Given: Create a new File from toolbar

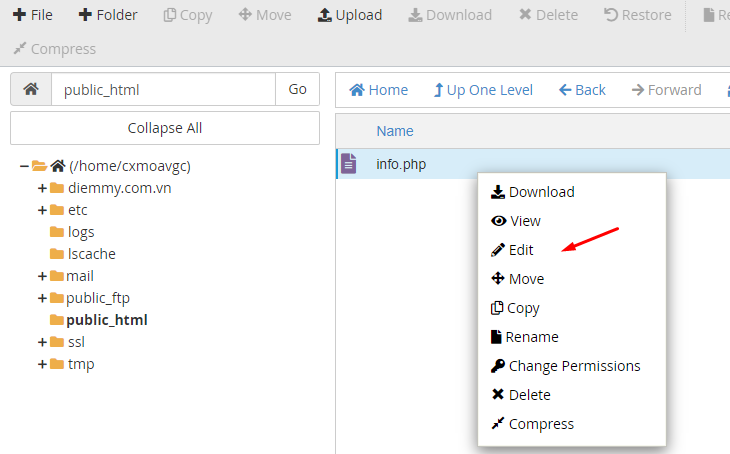Looking at the screenshot, I should [32, 15].
